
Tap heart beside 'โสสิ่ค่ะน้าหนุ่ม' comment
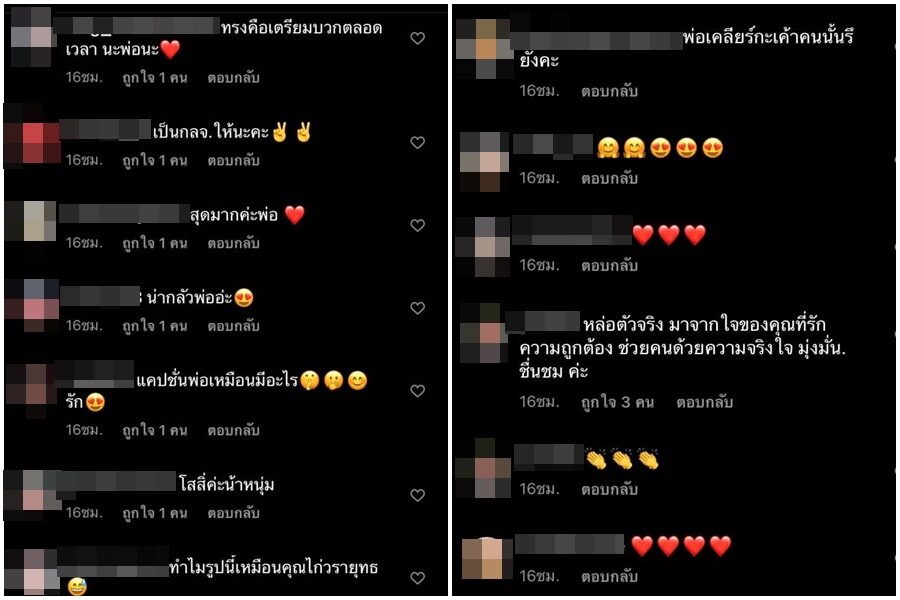(x=417, y=495)
